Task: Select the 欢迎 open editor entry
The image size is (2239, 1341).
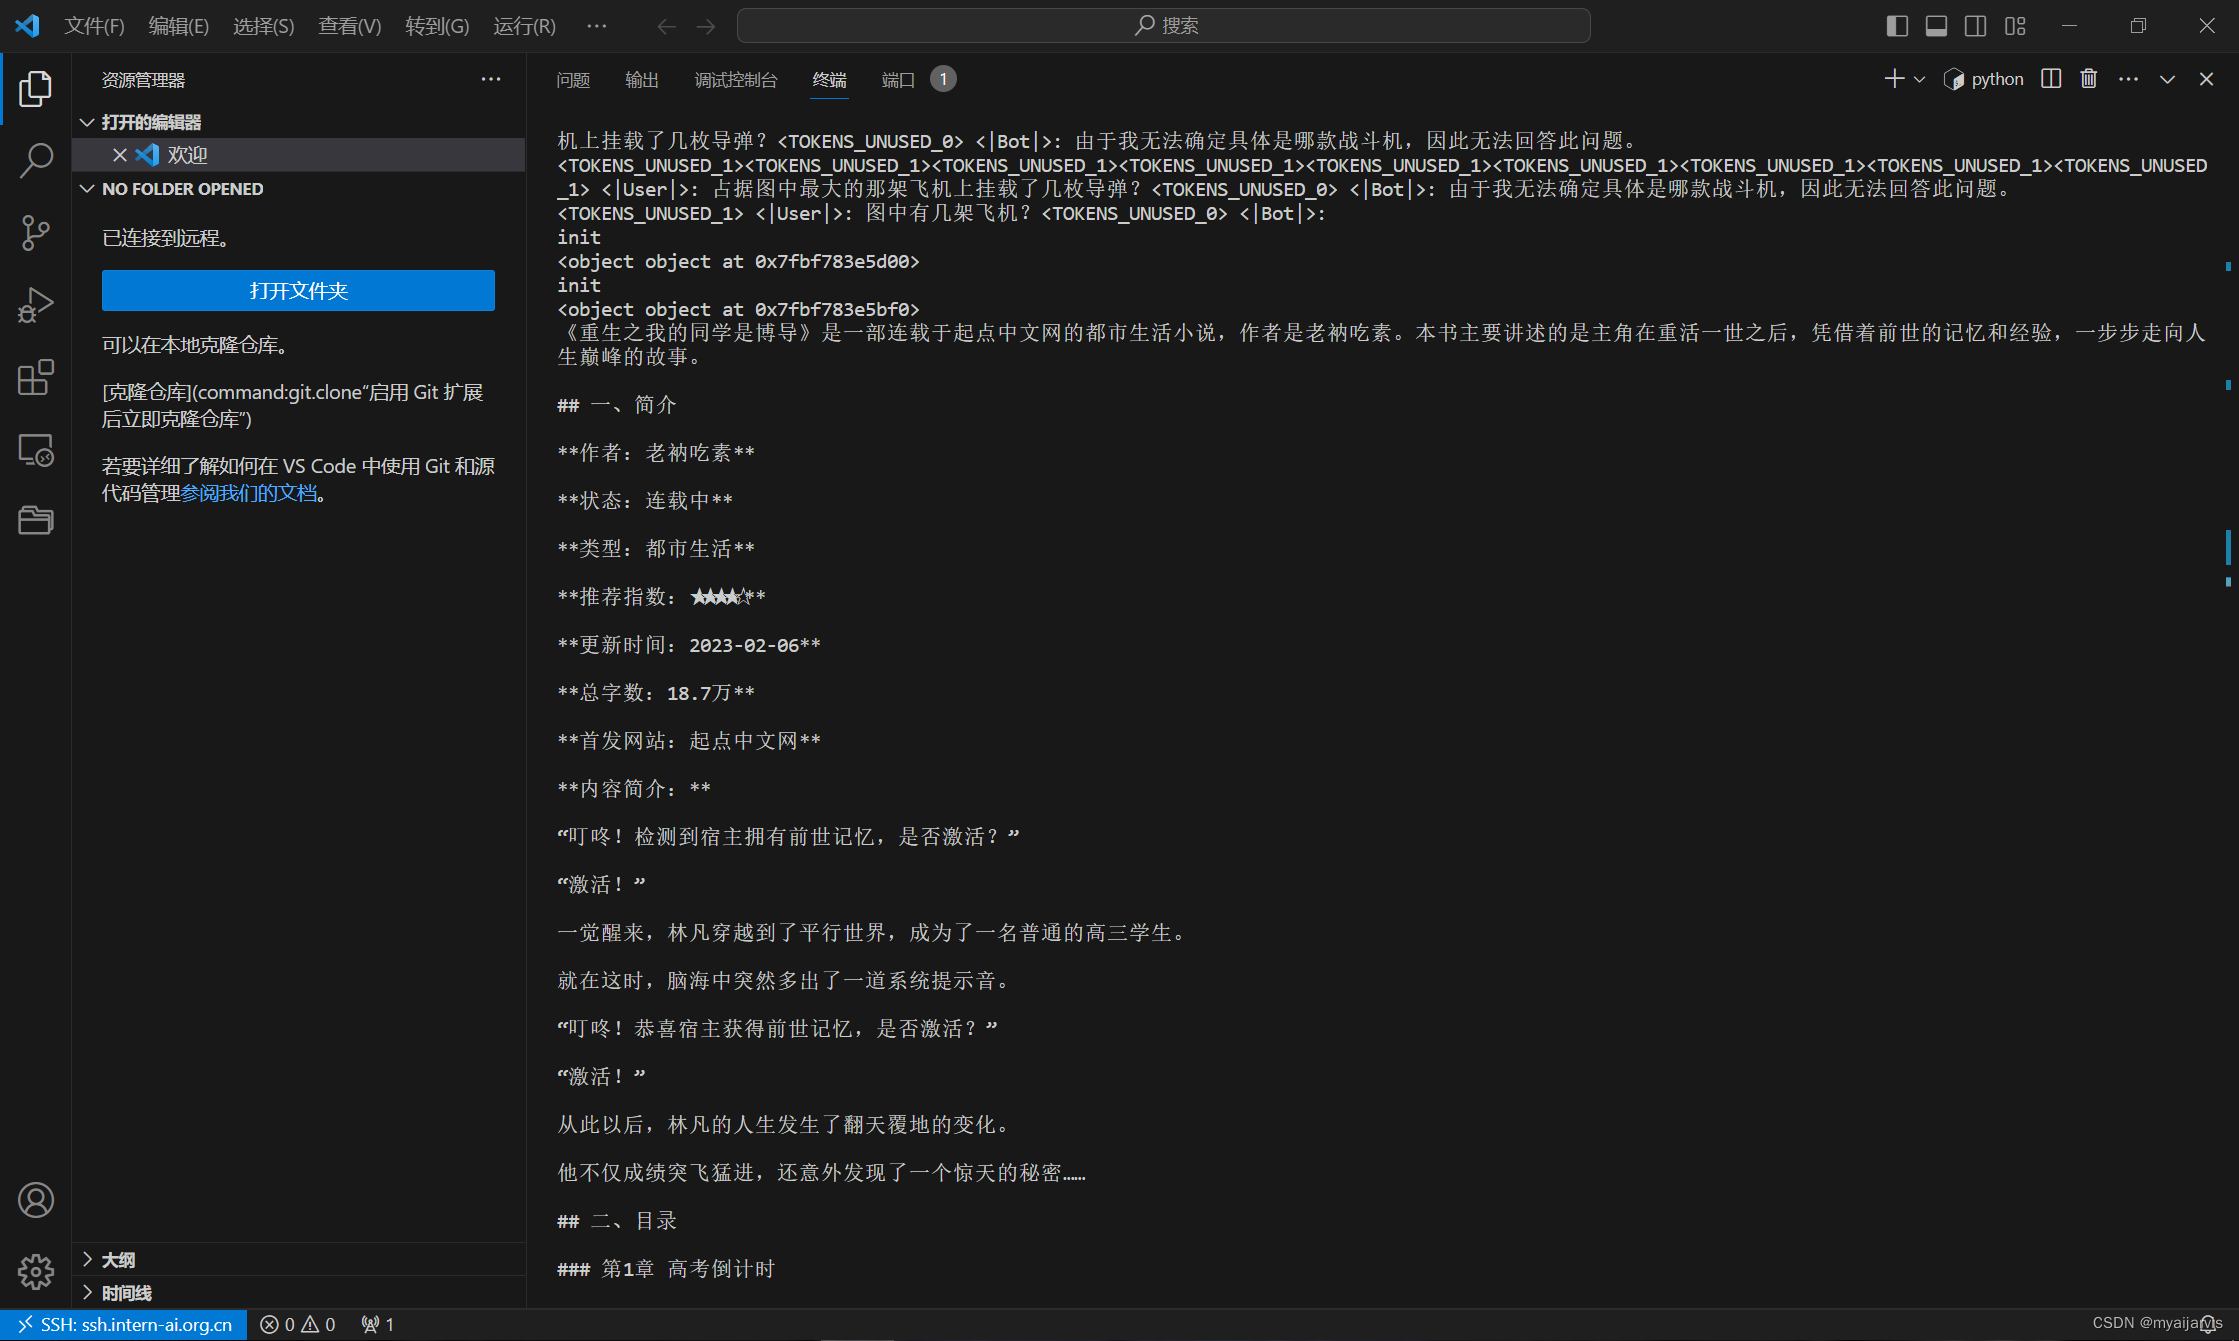Action: click(x=300, y=155)
